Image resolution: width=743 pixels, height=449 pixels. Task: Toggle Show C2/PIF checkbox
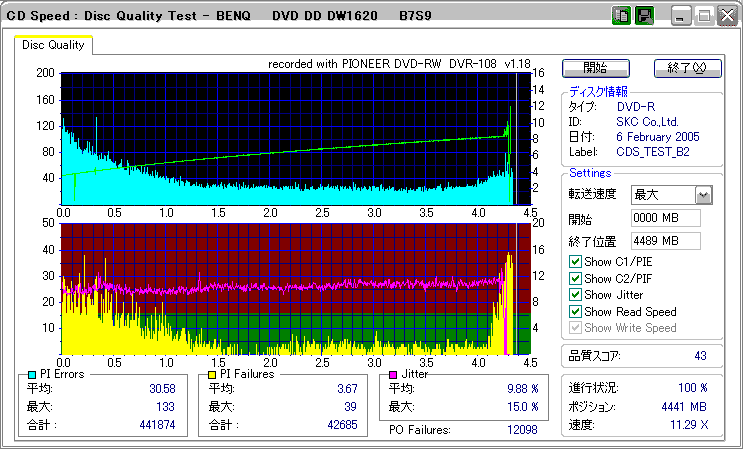click(x=575, y=278)
